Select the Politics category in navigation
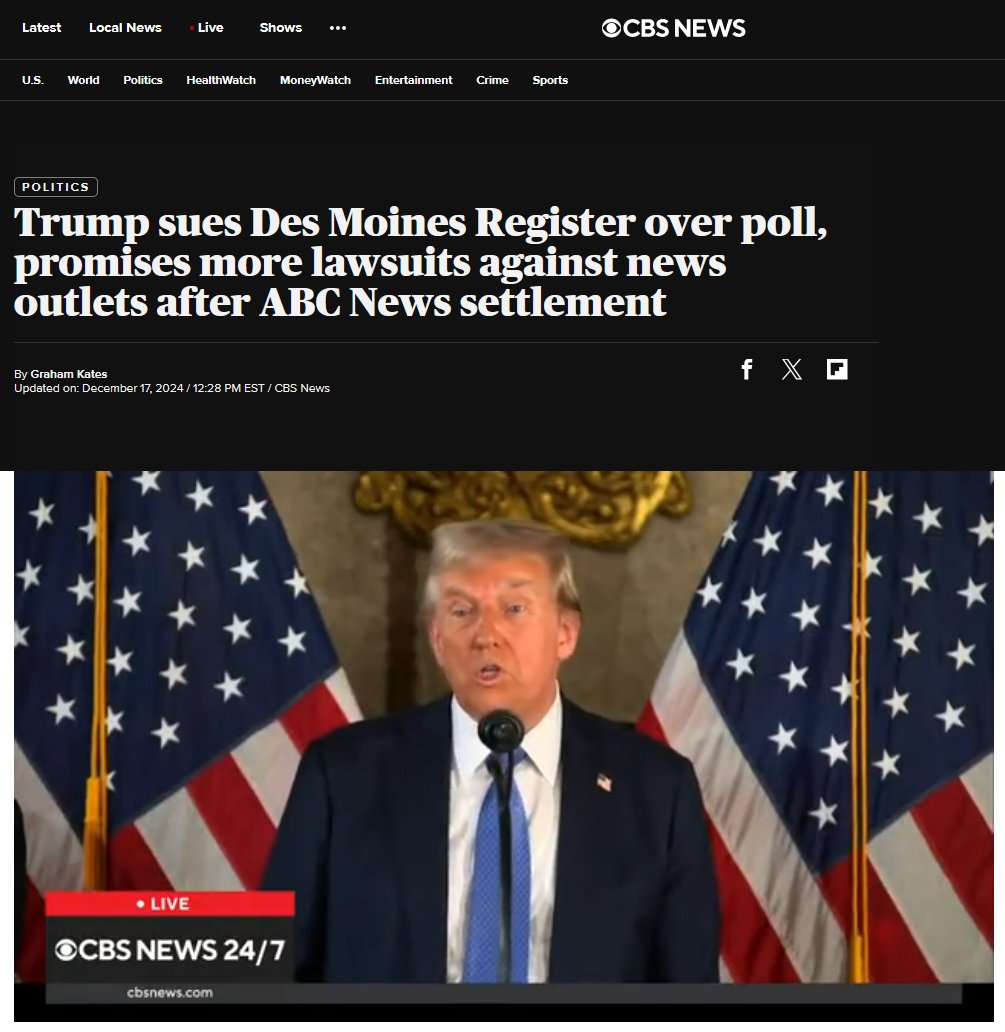The width and height of the screenshot is (1005, 1032). tap(143, 80)
